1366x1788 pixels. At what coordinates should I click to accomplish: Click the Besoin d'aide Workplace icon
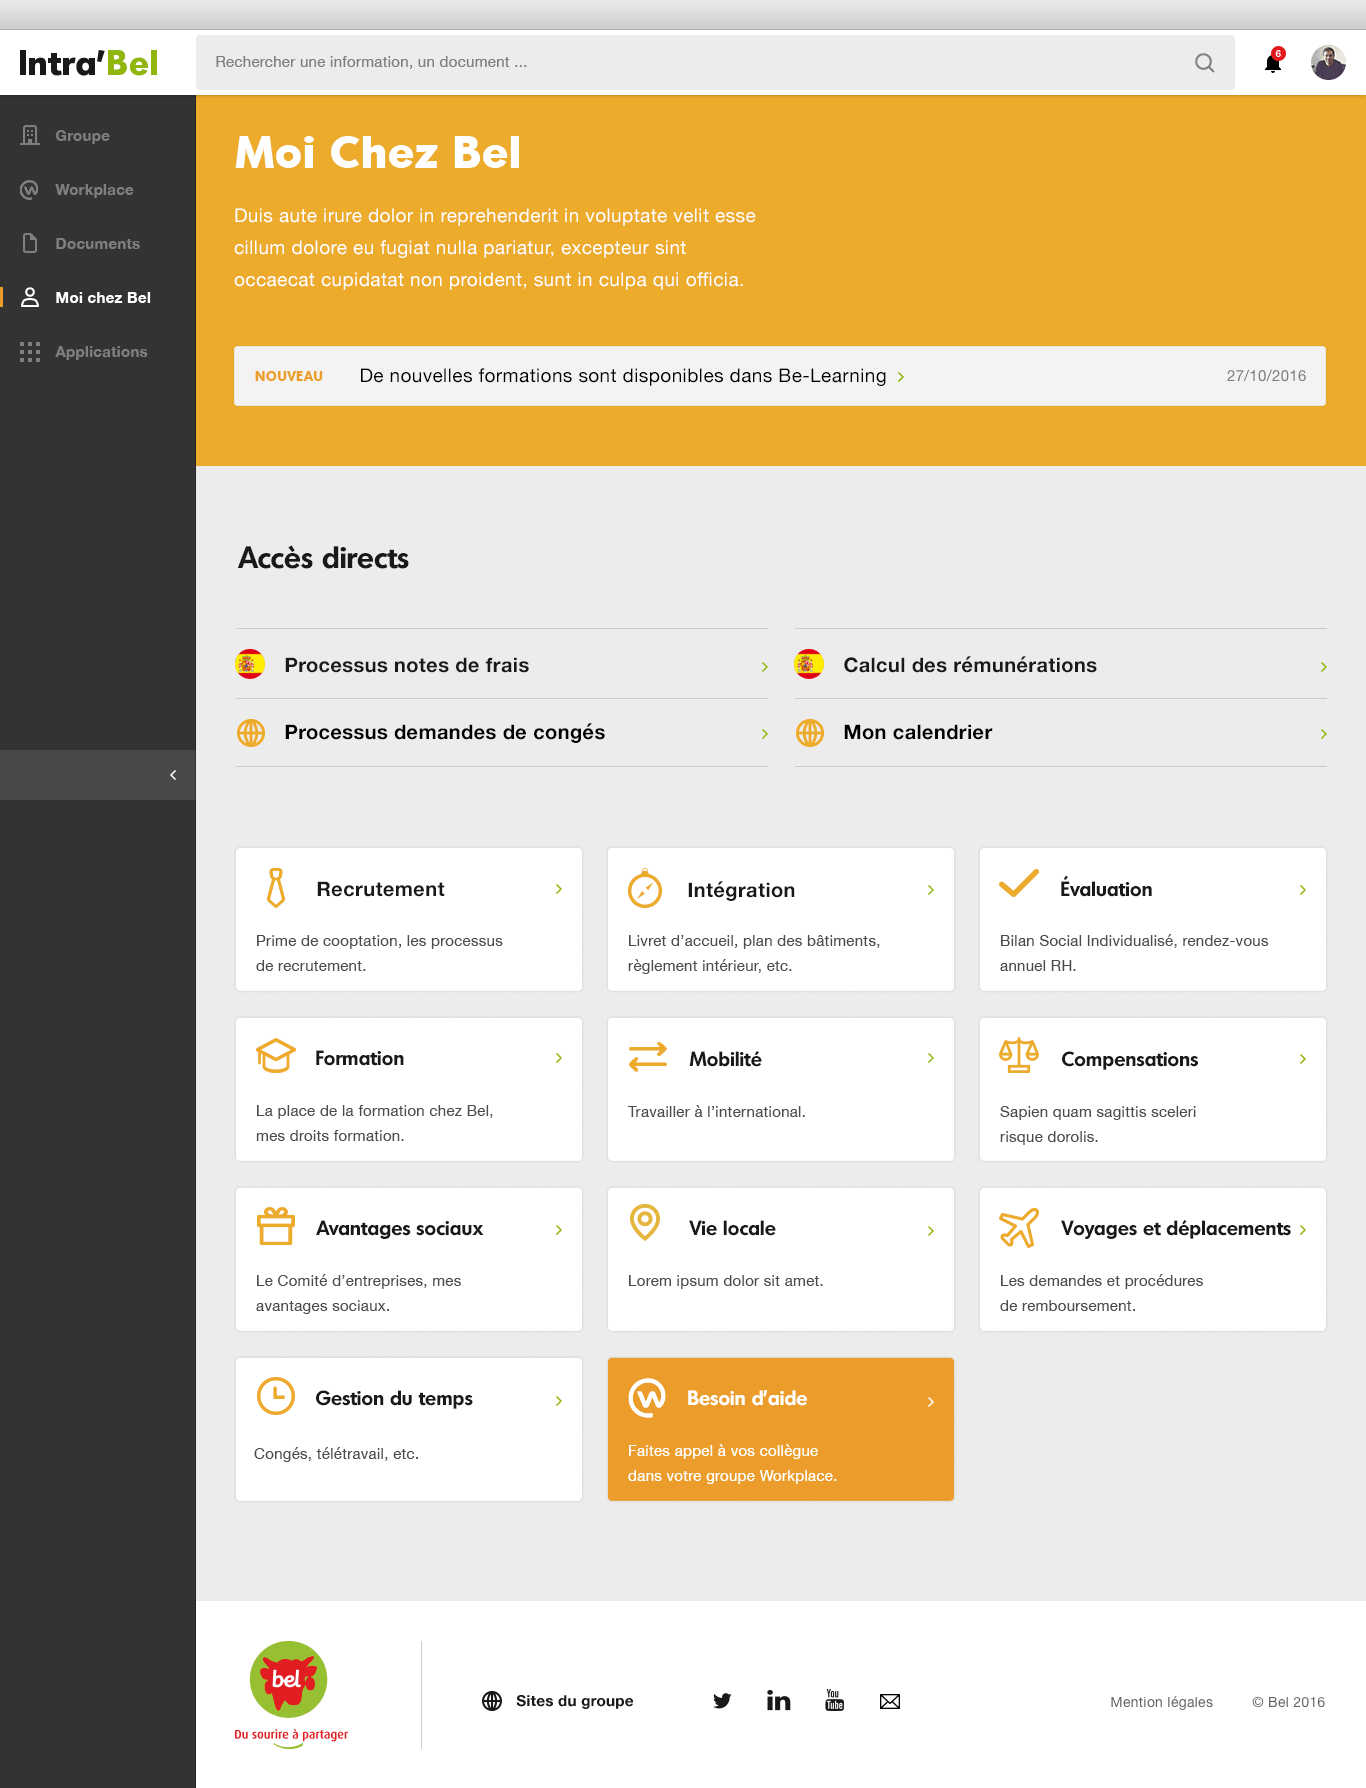click(647, 1397)
